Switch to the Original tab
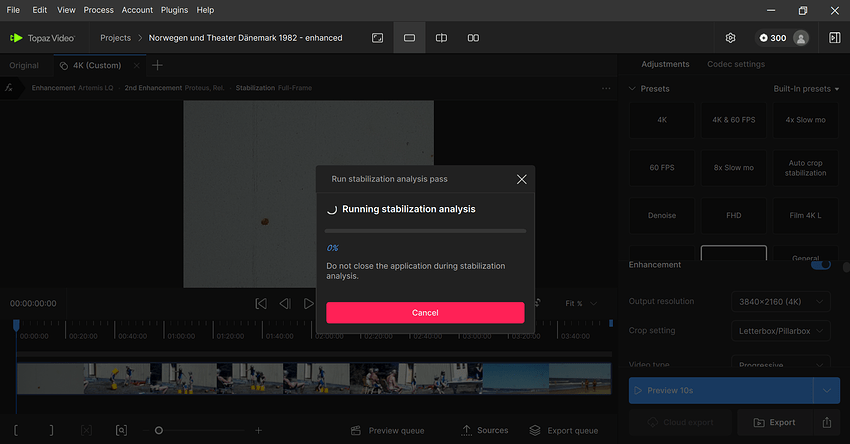The width and height of the screenshot is (850, 444). [x=24, y=66]
